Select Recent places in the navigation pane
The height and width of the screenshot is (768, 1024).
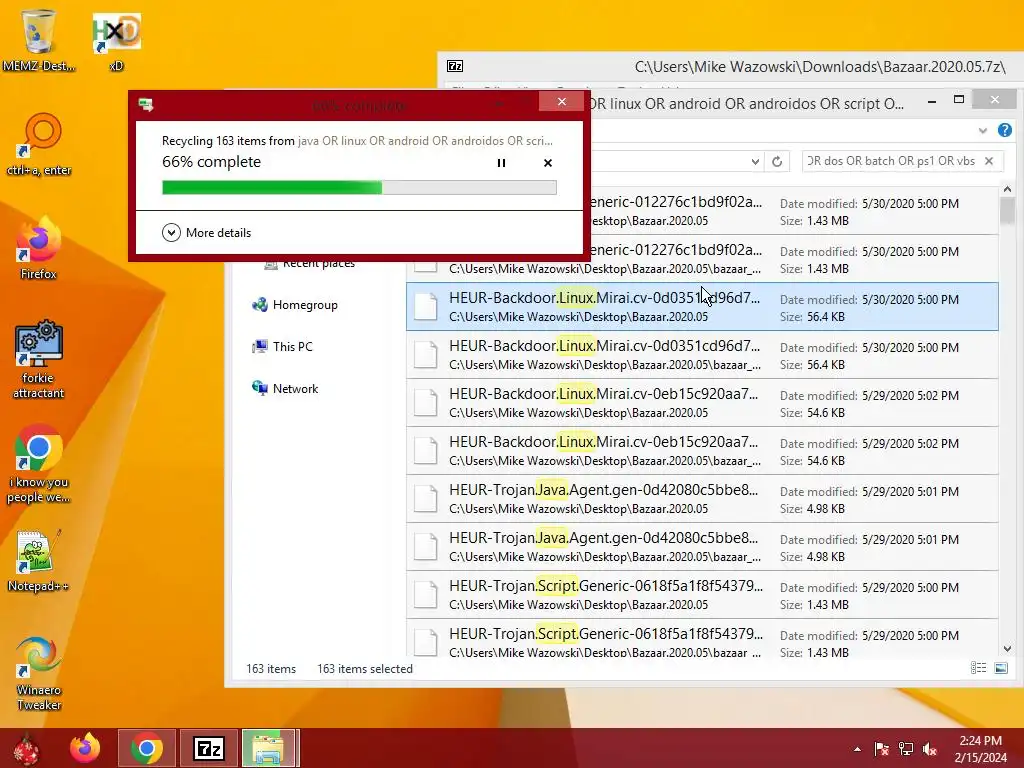pos(310,264)
